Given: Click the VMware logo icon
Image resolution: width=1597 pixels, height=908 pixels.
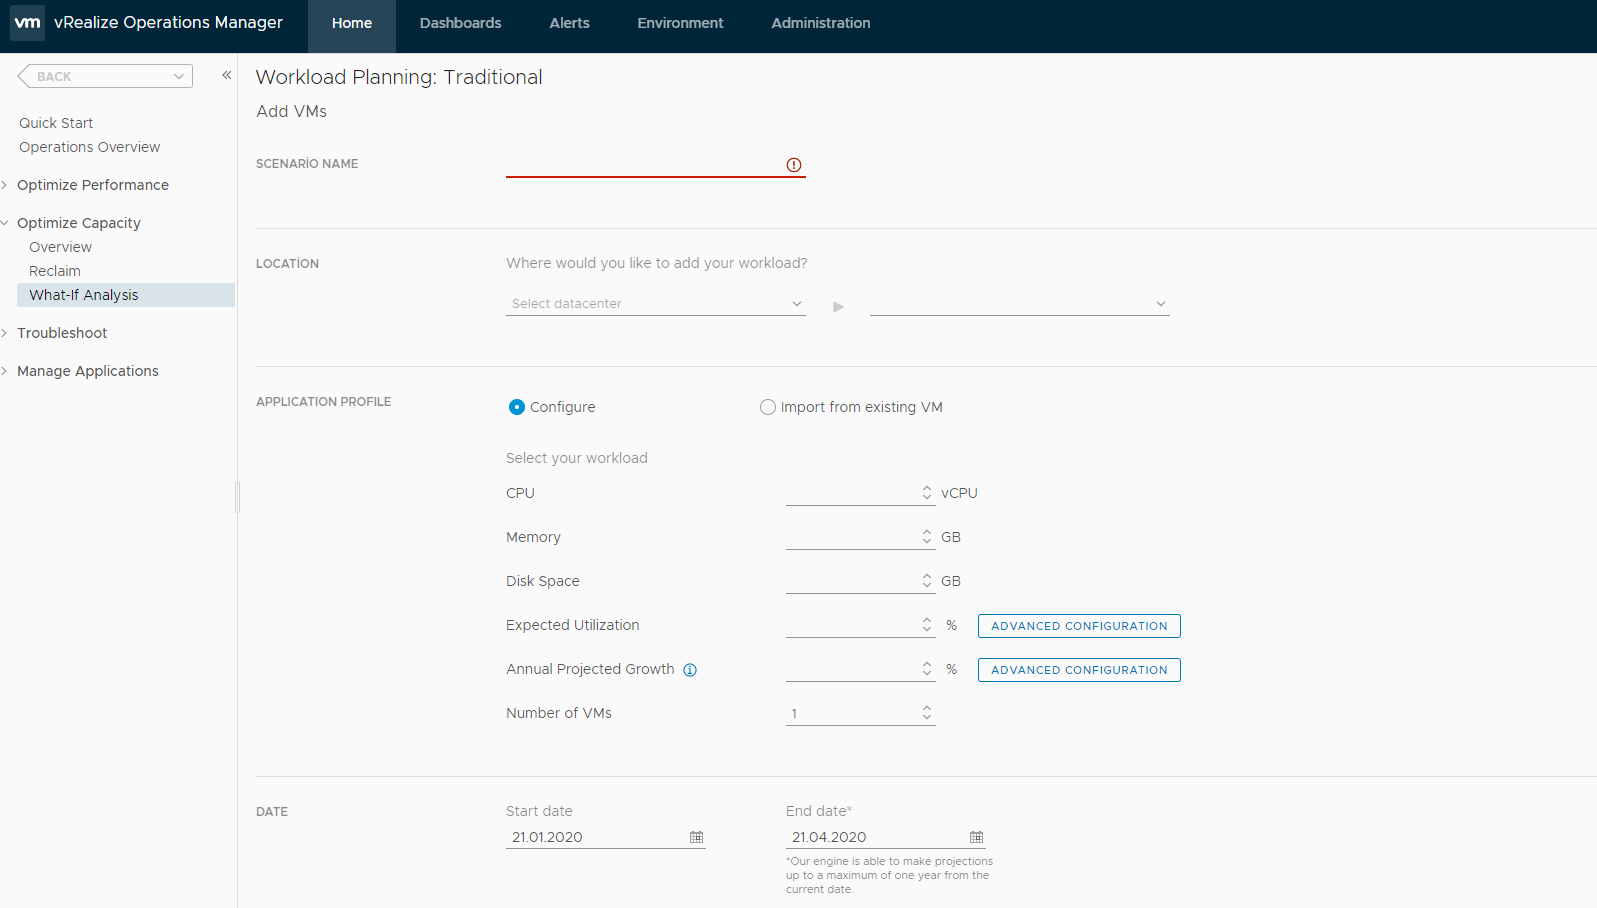Looking at the screenshot, I should tap(27, 22).
